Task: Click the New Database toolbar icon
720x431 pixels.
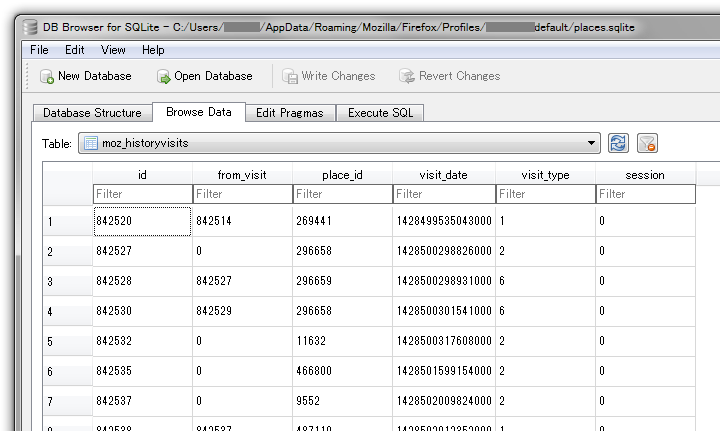Action: [47, 76]
